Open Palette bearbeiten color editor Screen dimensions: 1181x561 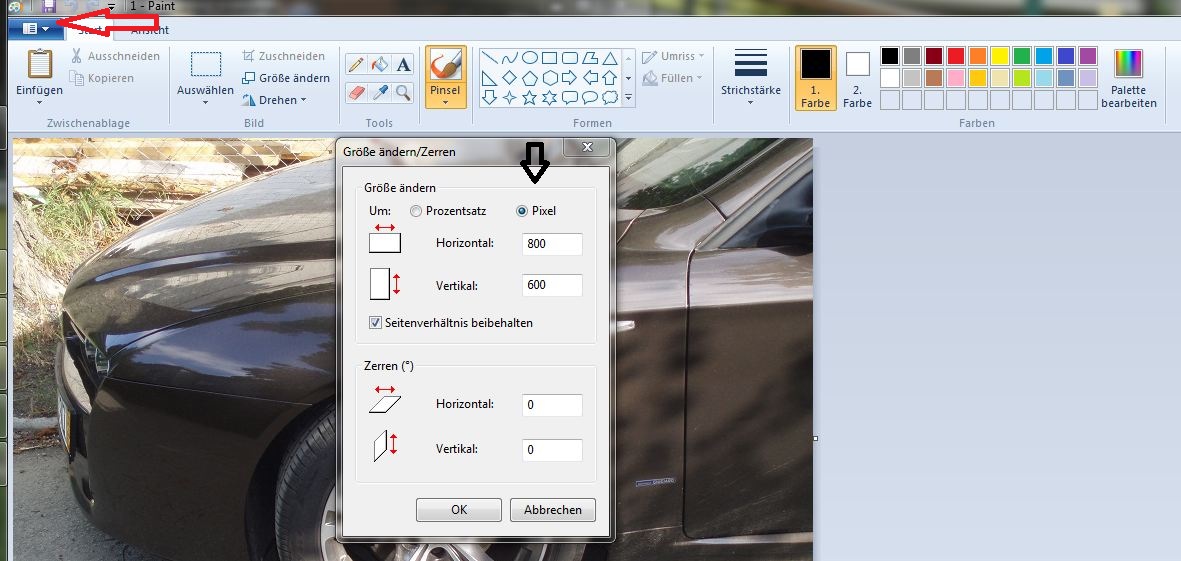[1128, 80]
